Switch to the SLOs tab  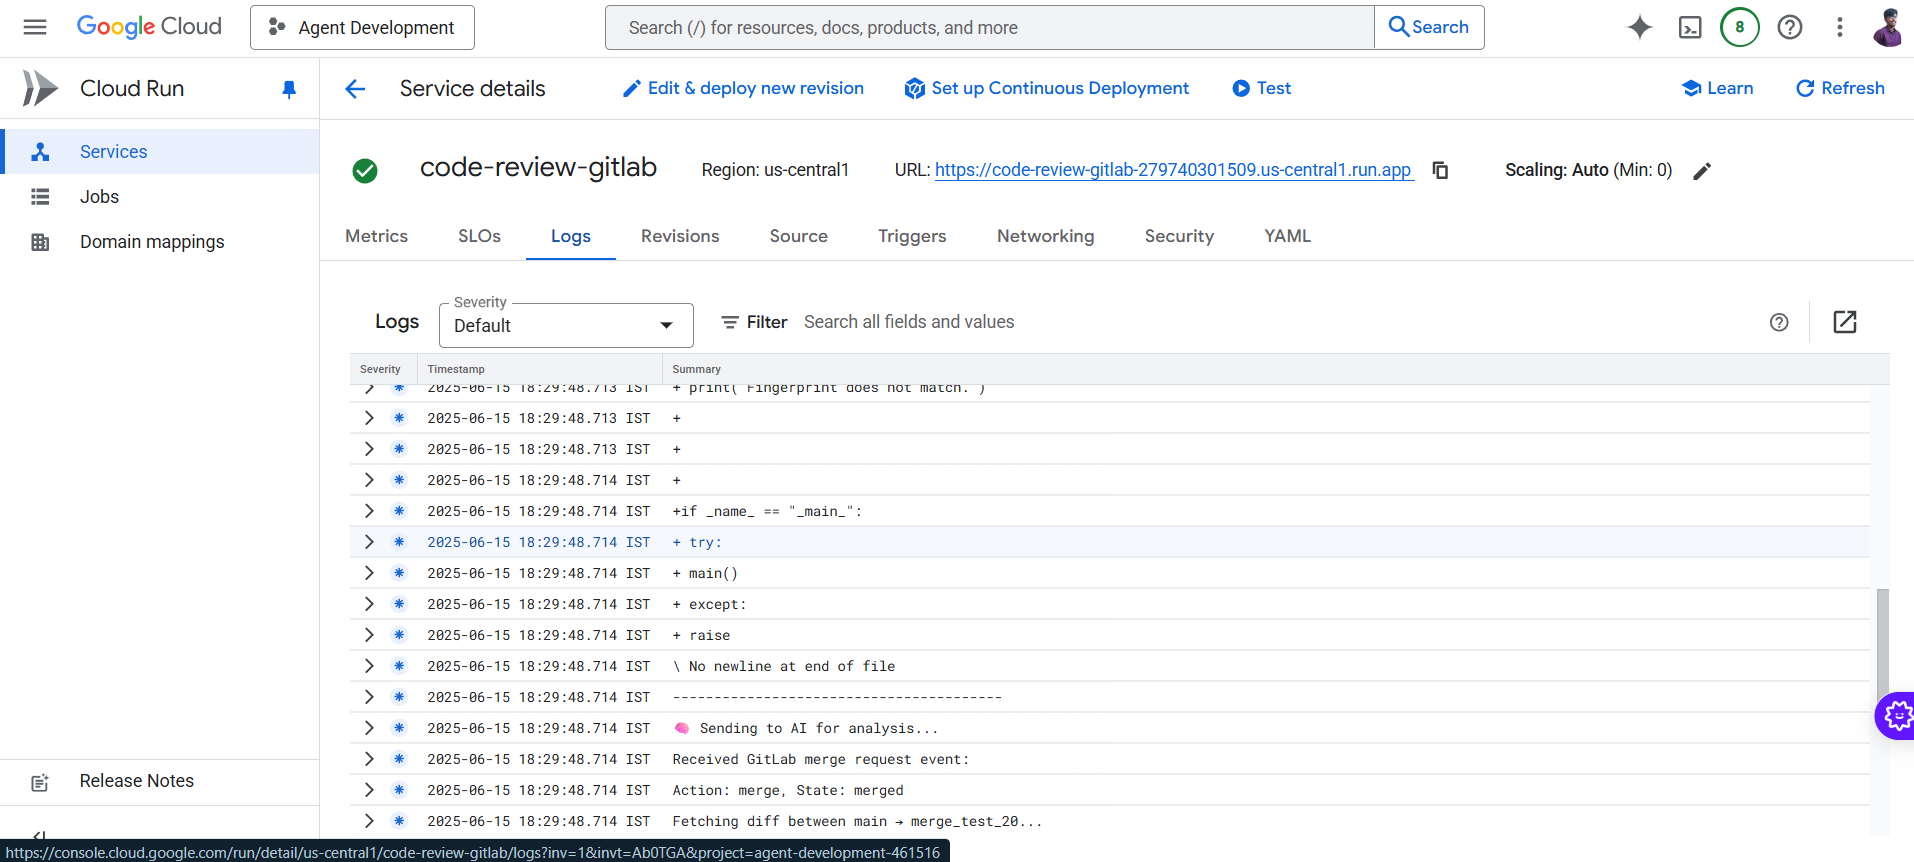[479, 236]
